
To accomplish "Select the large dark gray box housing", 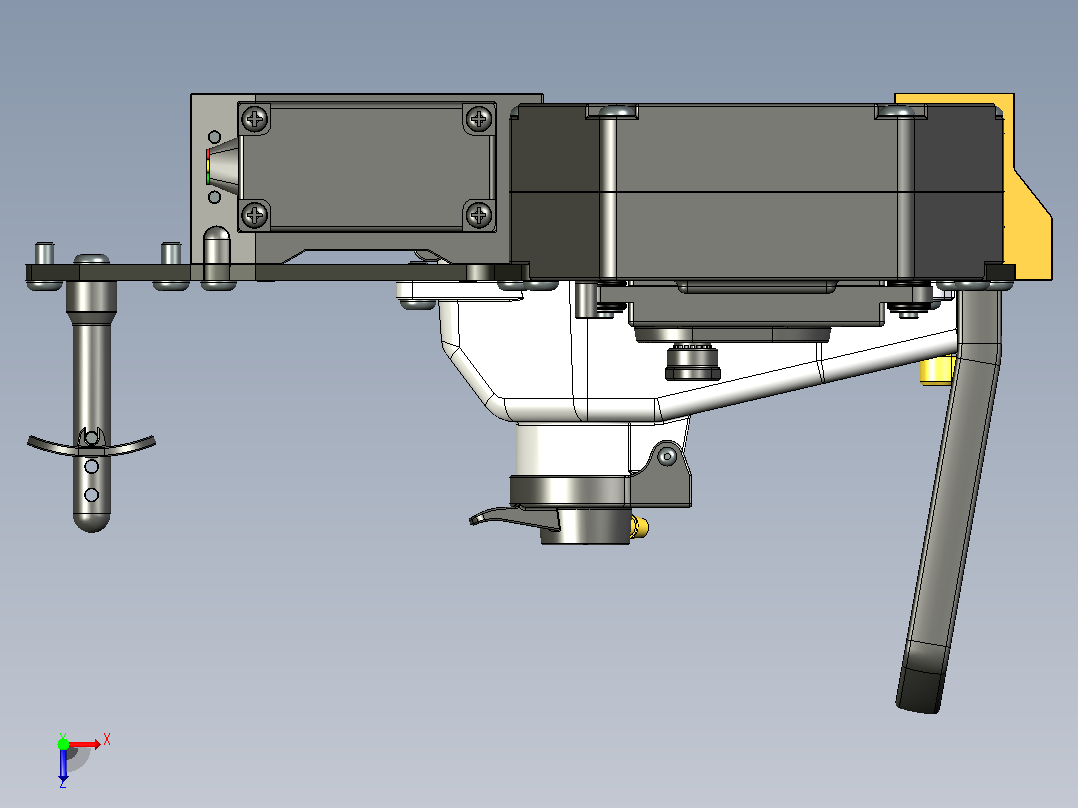I will pos(756,192).
